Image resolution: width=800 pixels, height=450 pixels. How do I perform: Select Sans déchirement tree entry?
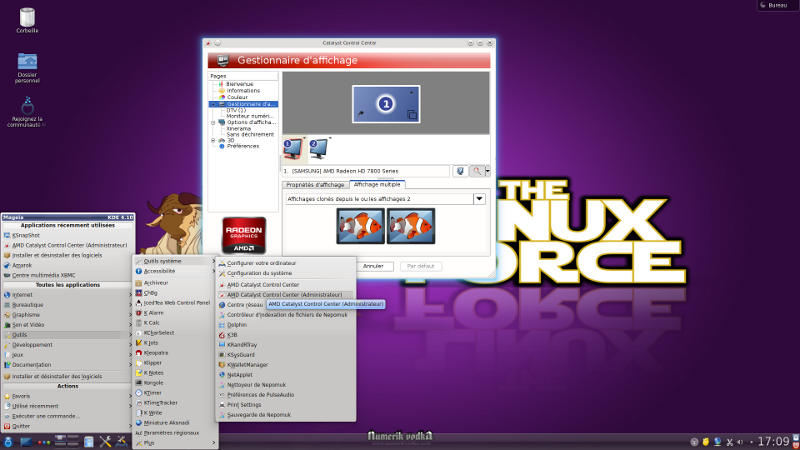pos(250,135)
